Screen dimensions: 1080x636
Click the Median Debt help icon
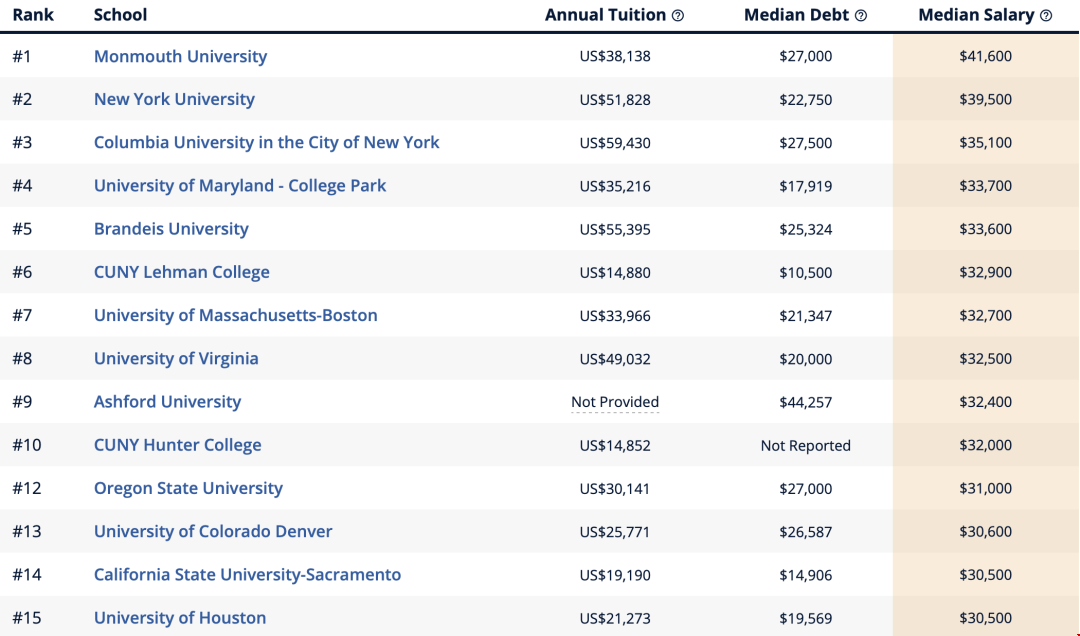(x=861, y=16)
